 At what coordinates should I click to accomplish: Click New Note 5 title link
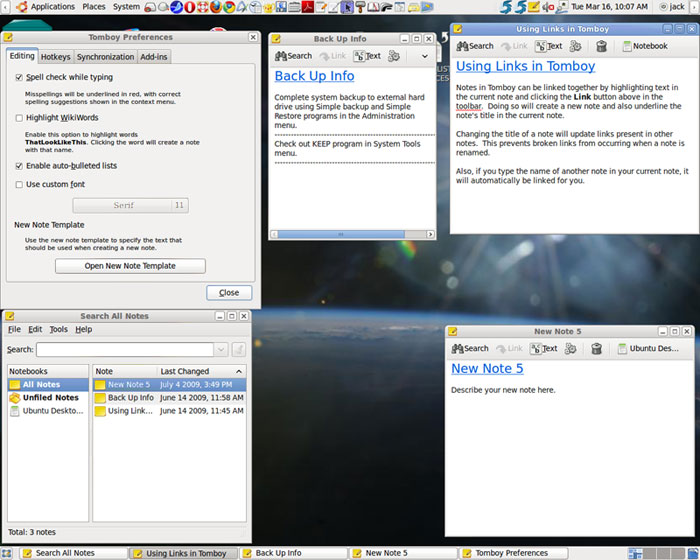487,369
